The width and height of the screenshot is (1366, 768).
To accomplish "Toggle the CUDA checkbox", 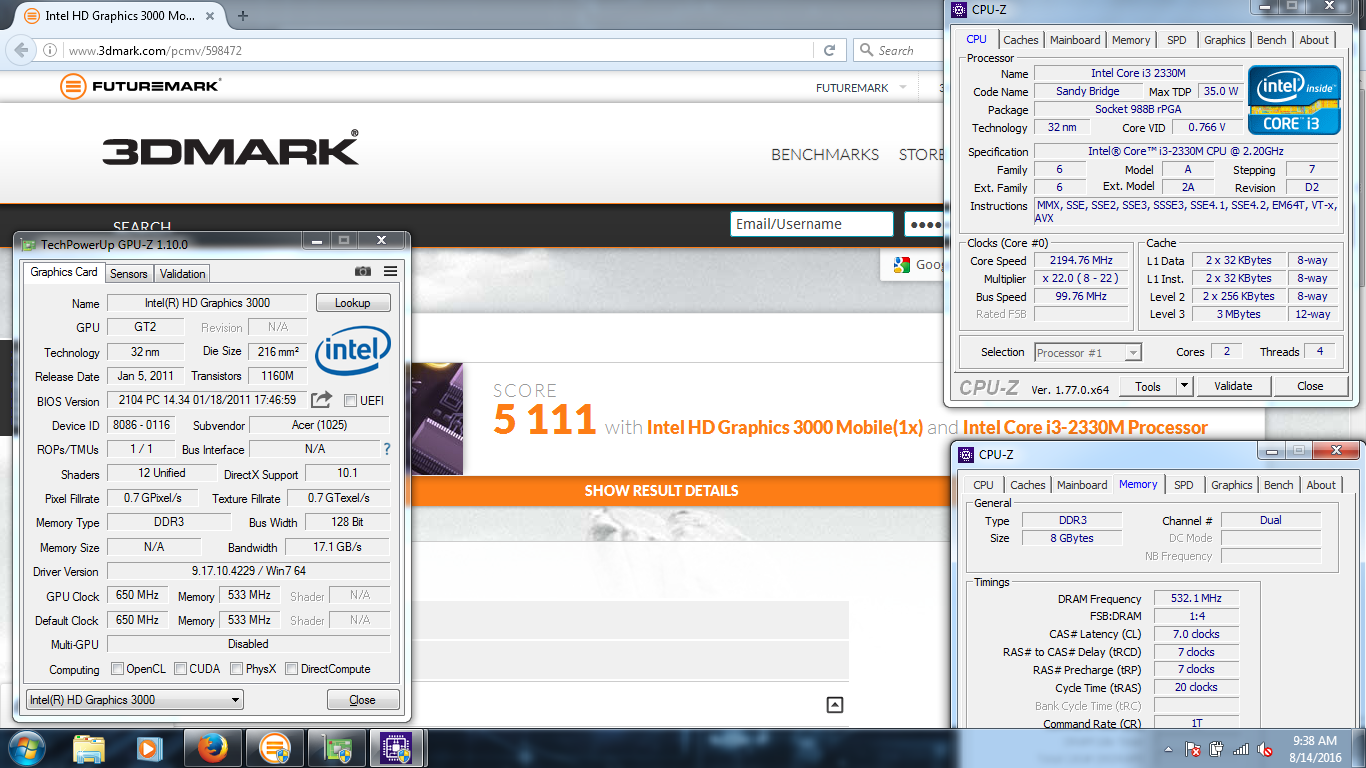I will click(x=181, y=669).
